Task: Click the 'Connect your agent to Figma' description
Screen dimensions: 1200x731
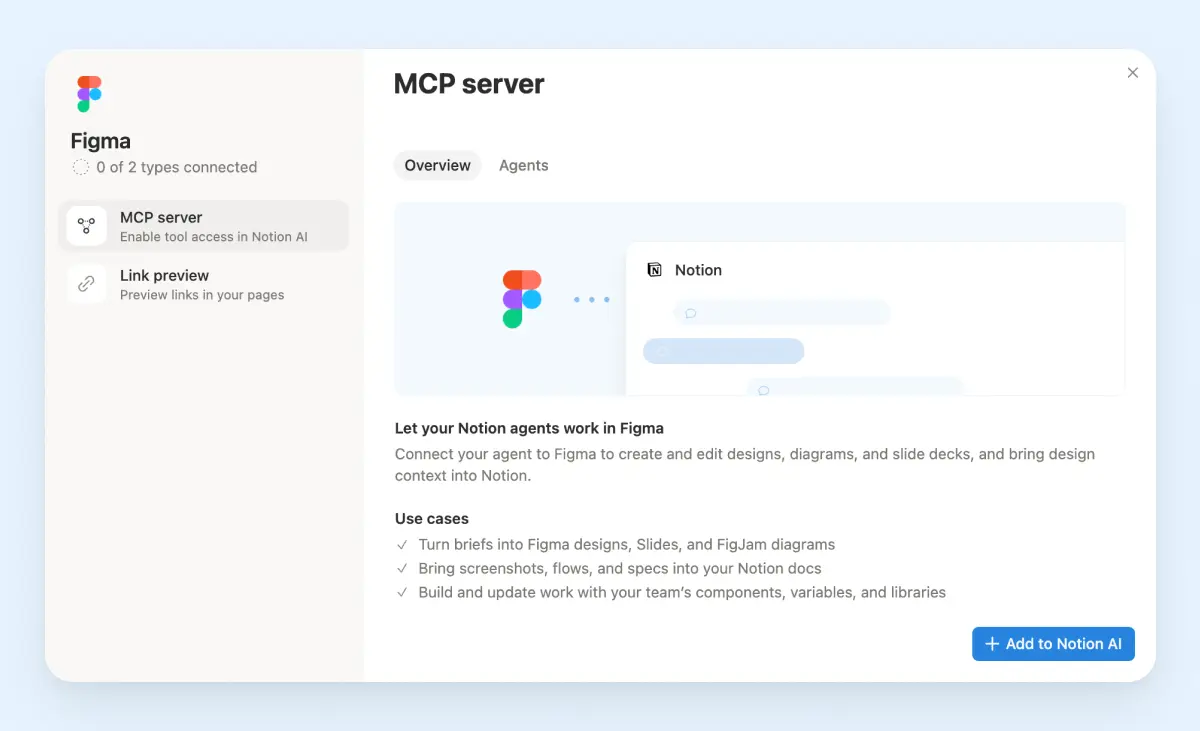Action: point(745,465)
